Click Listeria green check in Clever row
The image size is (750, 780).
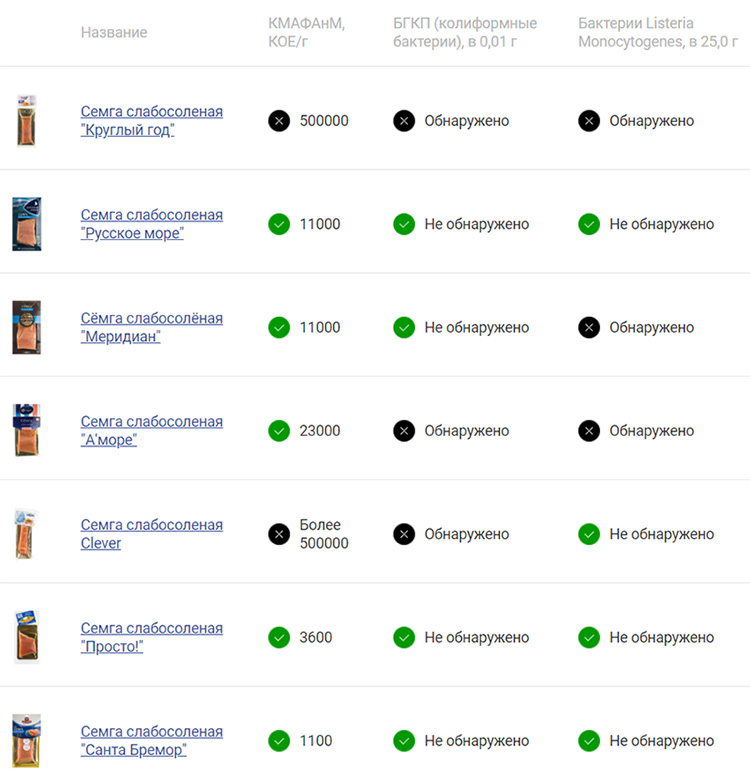(589, 534)
